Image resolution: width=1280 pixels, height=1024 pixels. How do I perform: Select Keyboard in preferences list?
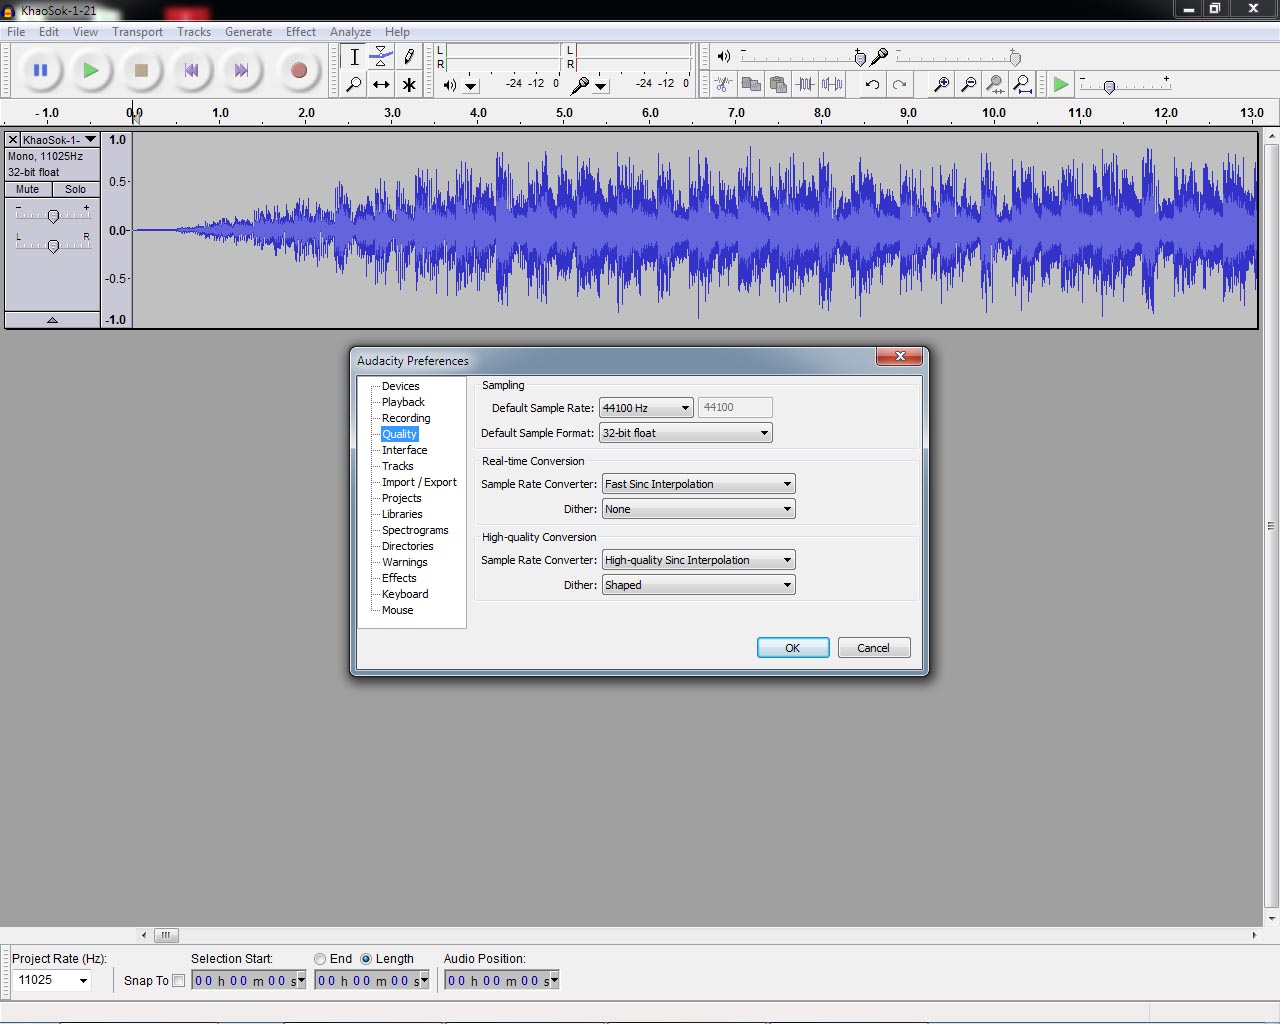pyautogui.click(x=405, y=594)
